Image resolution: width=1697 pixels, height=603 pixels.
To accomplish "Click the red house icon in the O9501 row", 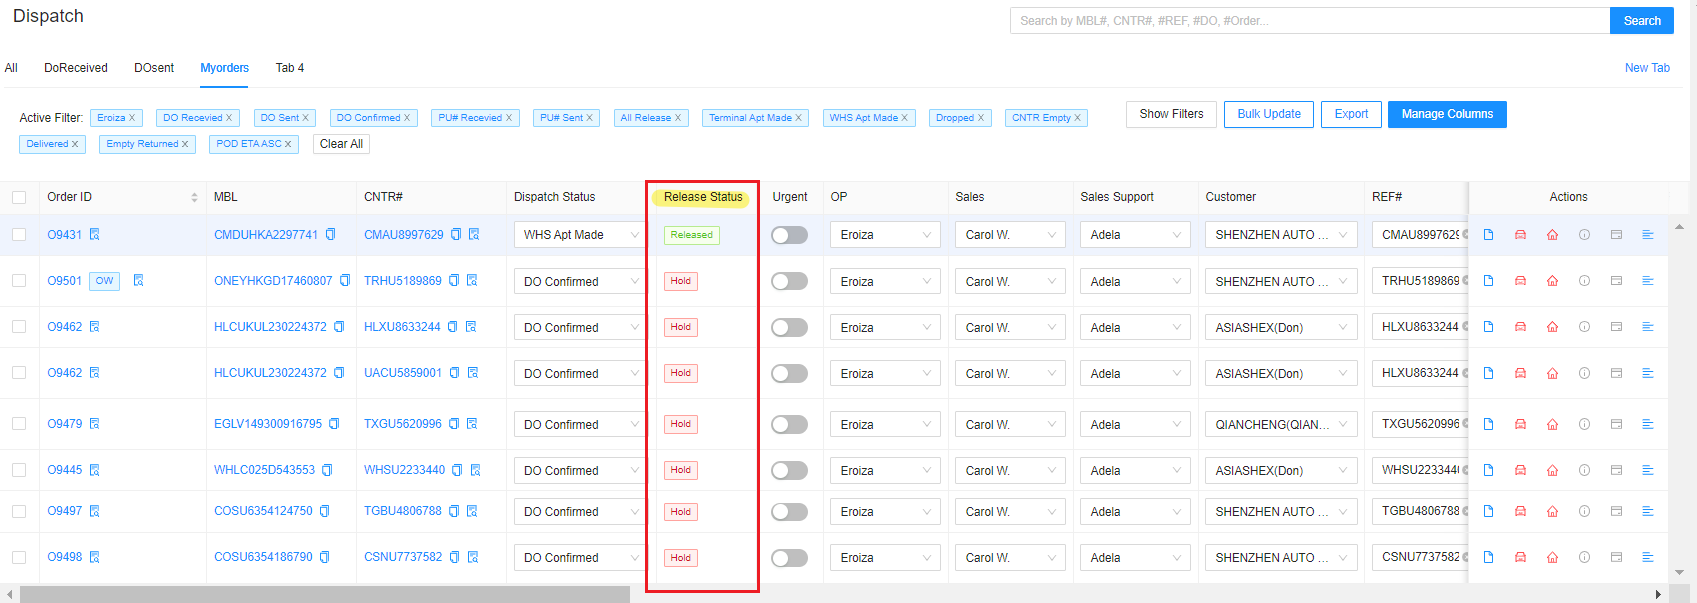I will 1552,281.
